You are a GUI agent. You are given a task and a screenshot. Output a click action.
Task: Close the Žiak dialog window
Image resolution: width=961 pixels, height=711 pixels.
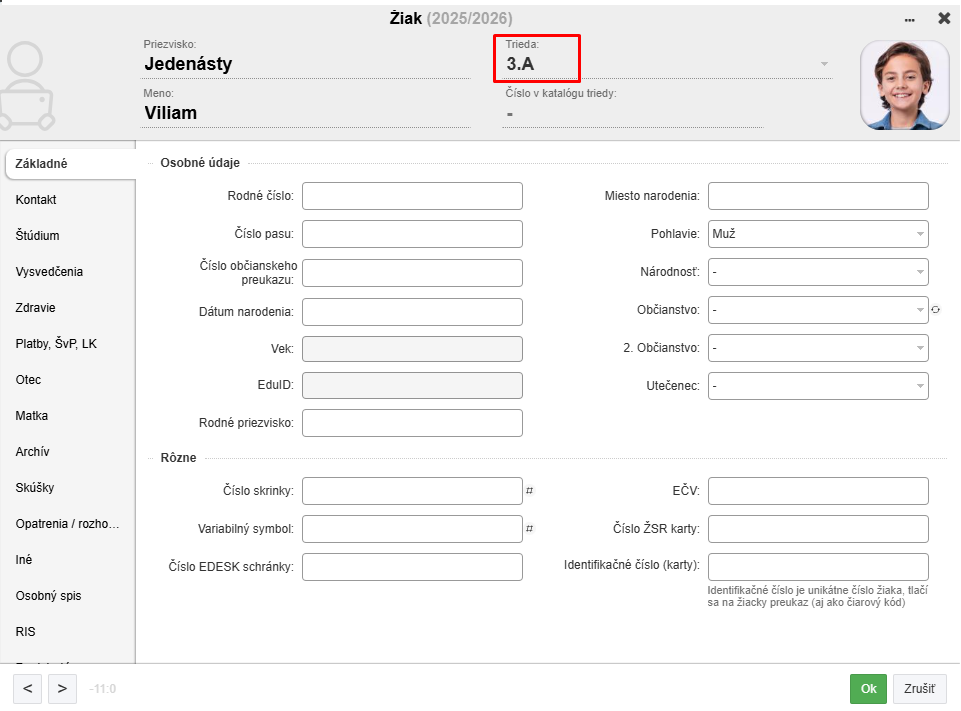(944, 18)
